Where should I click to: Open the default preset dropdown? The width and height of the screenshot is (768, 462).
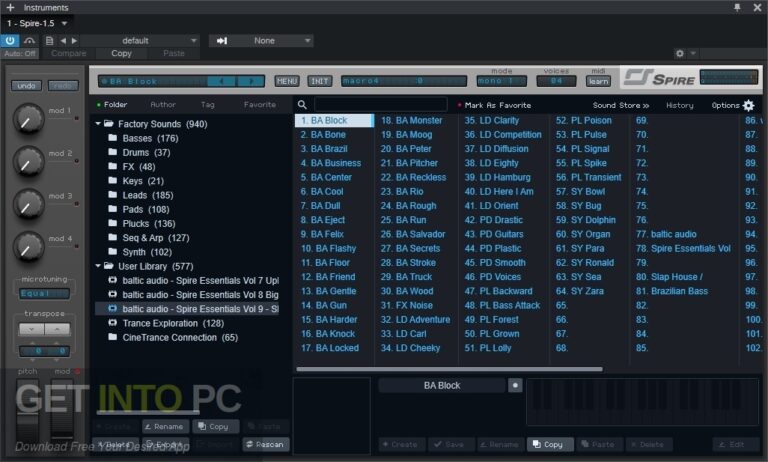(x=140, y=41)
